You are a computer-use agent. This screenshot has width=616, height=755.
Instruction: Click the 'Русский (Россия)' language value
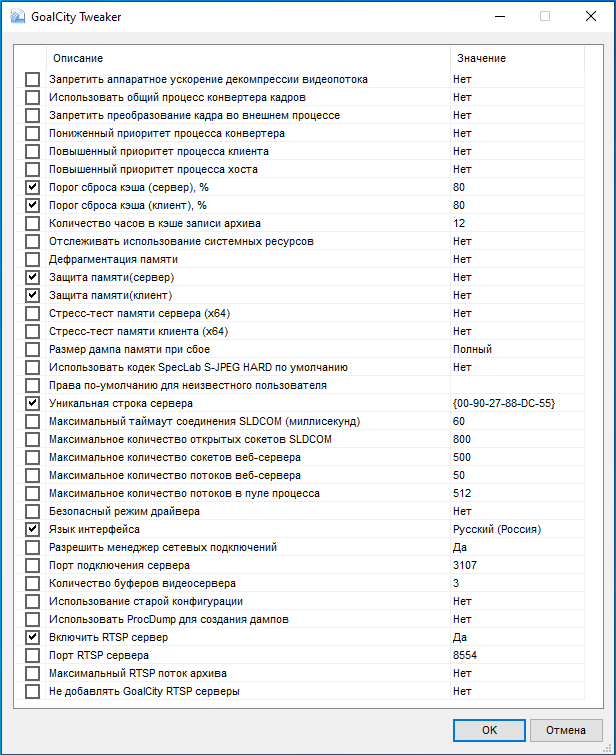point(497,530)
